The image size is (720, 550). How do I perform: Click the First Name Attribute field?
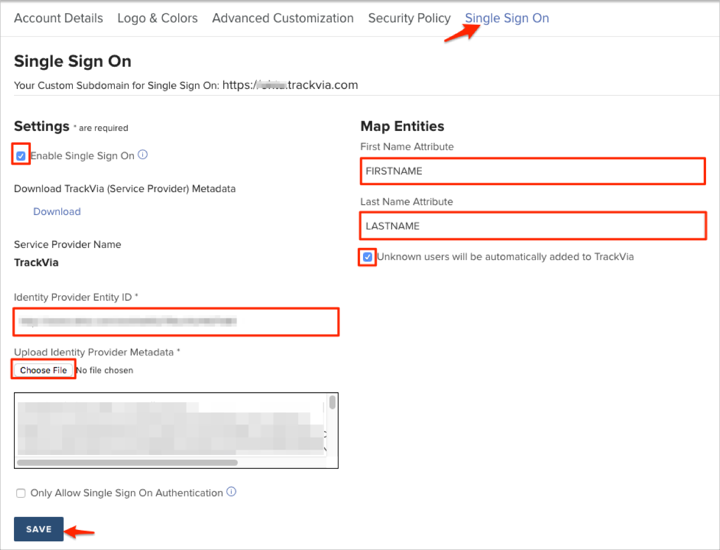pyautogui.click(x=533, y=172)
